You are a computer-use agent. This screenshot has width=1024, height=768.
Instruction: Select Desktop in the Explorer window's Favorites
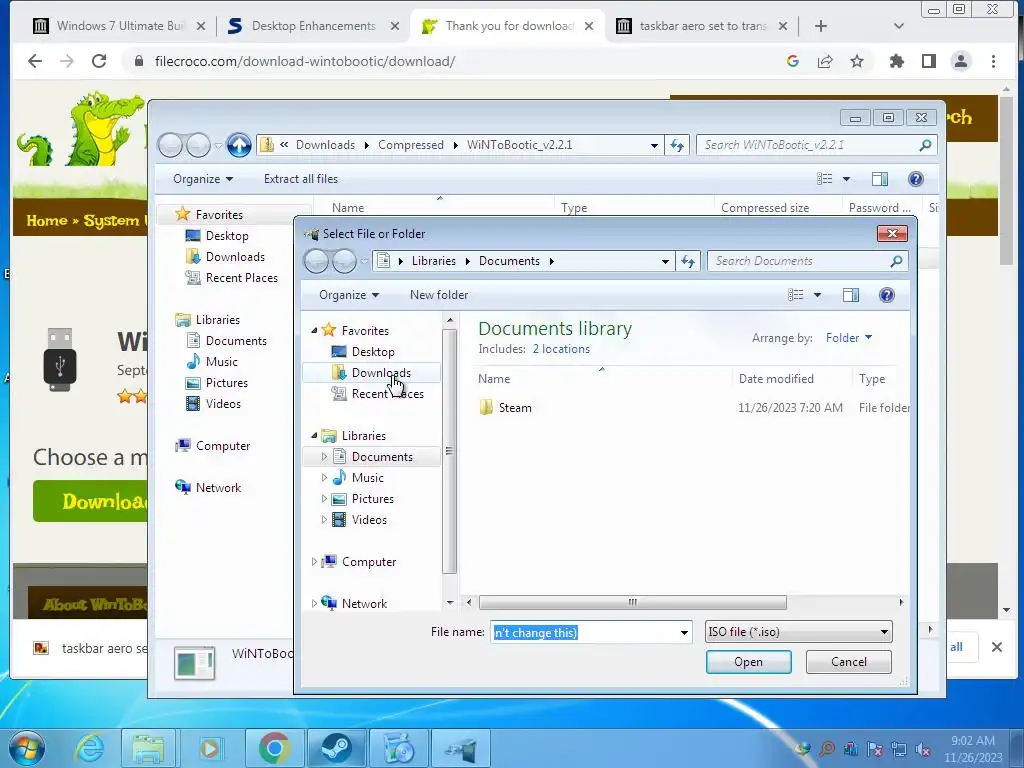227,236
